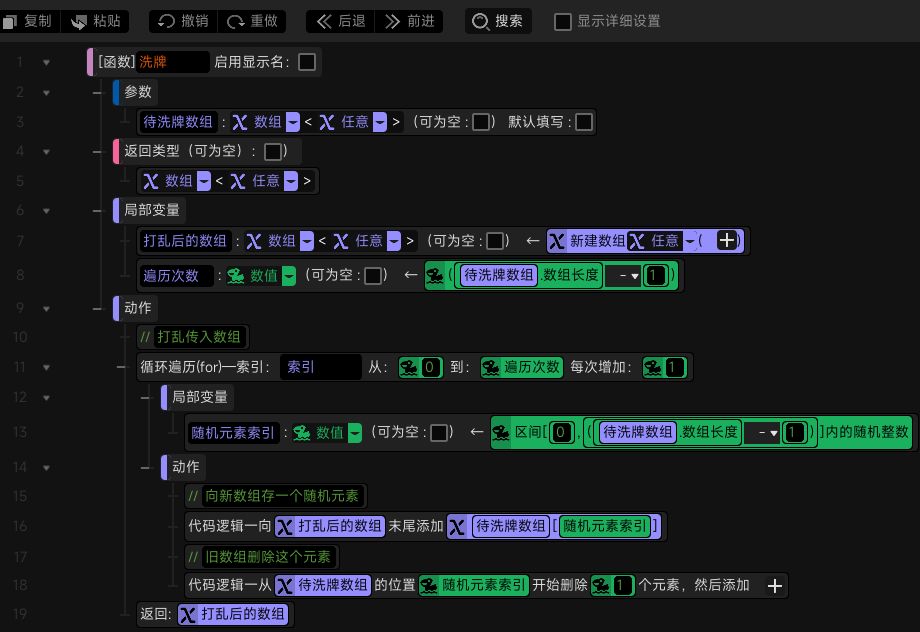
Task: Open minus operator dropdown on 遍历次数 row
Action: click(623, 276)
